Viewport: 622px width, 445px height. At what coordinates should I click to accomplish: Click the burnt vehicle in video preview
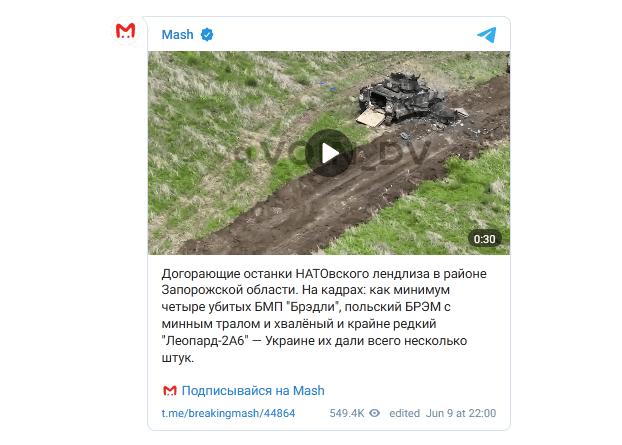(x=405, y=99)
